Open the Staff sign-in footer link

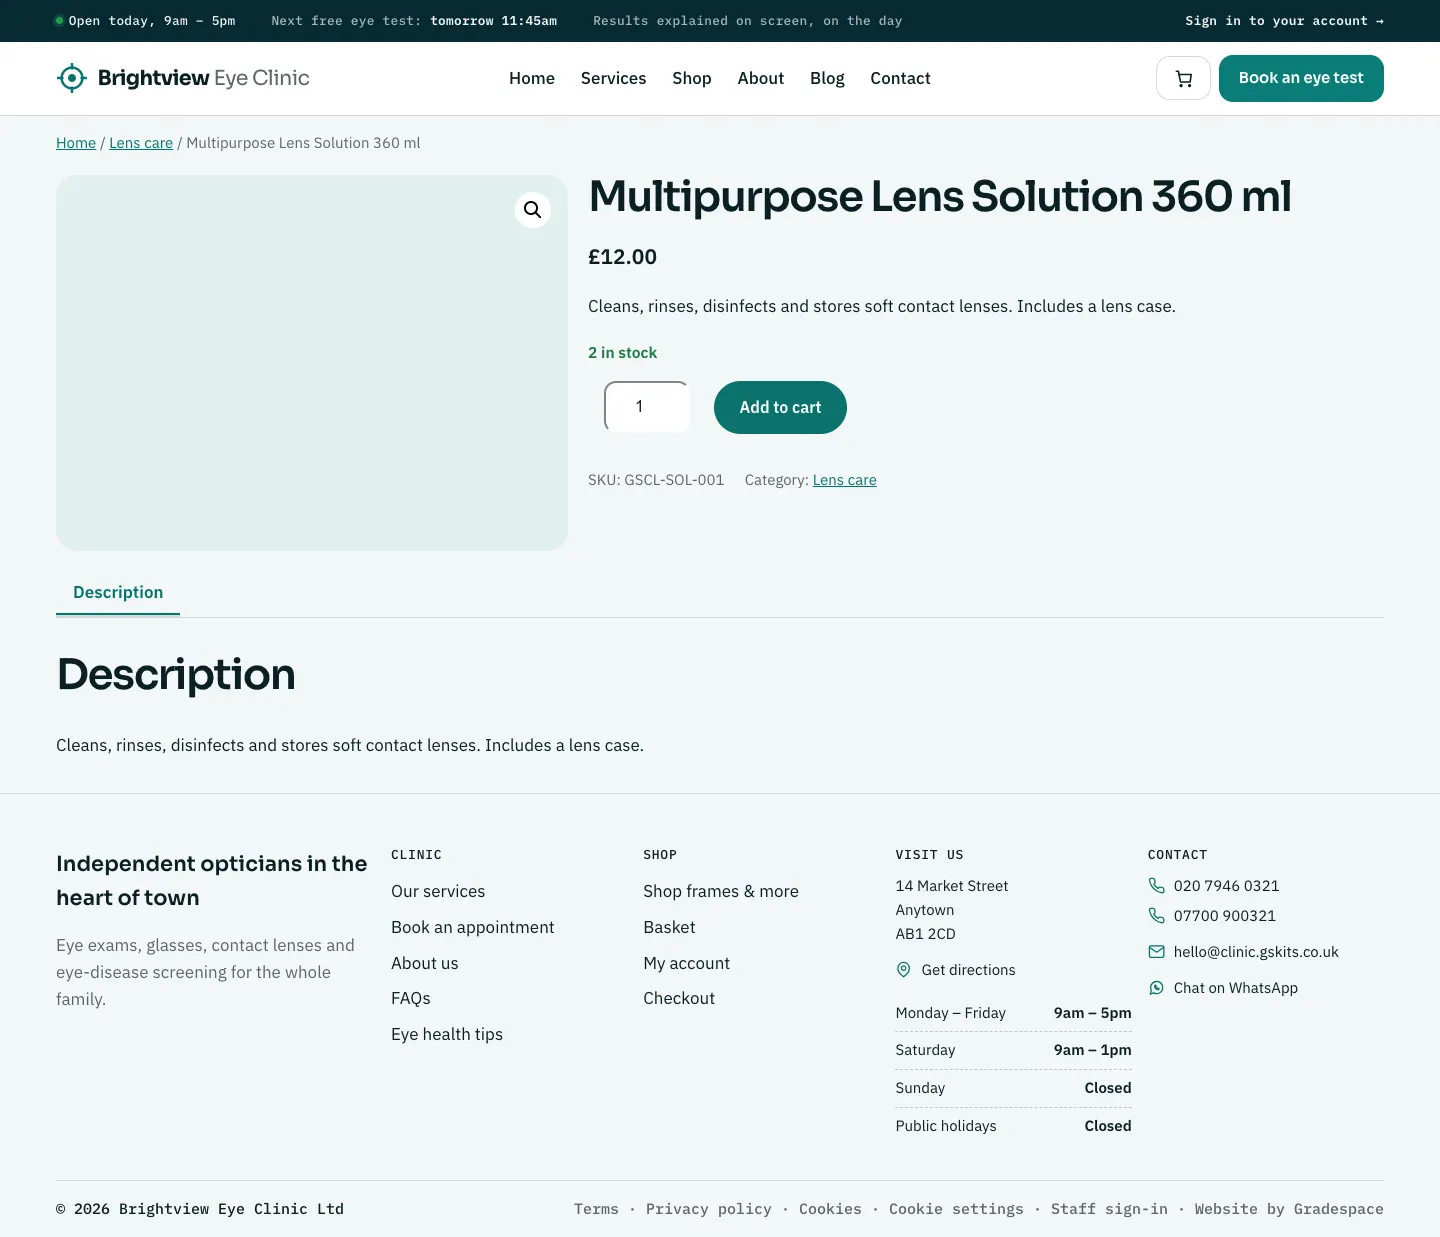(x=1109, y=1209)
